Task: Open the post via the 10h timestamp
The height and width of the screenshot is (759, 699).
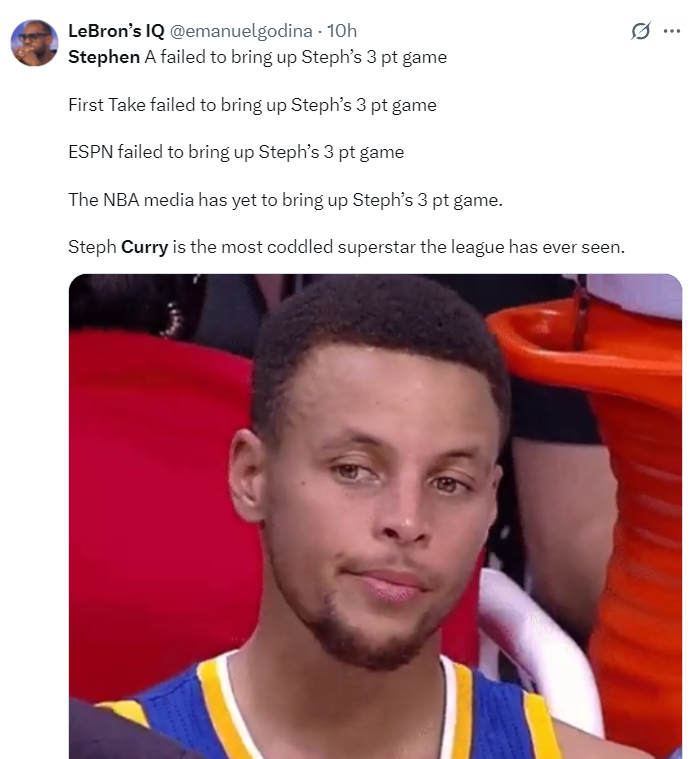Action: coord(342,31)
